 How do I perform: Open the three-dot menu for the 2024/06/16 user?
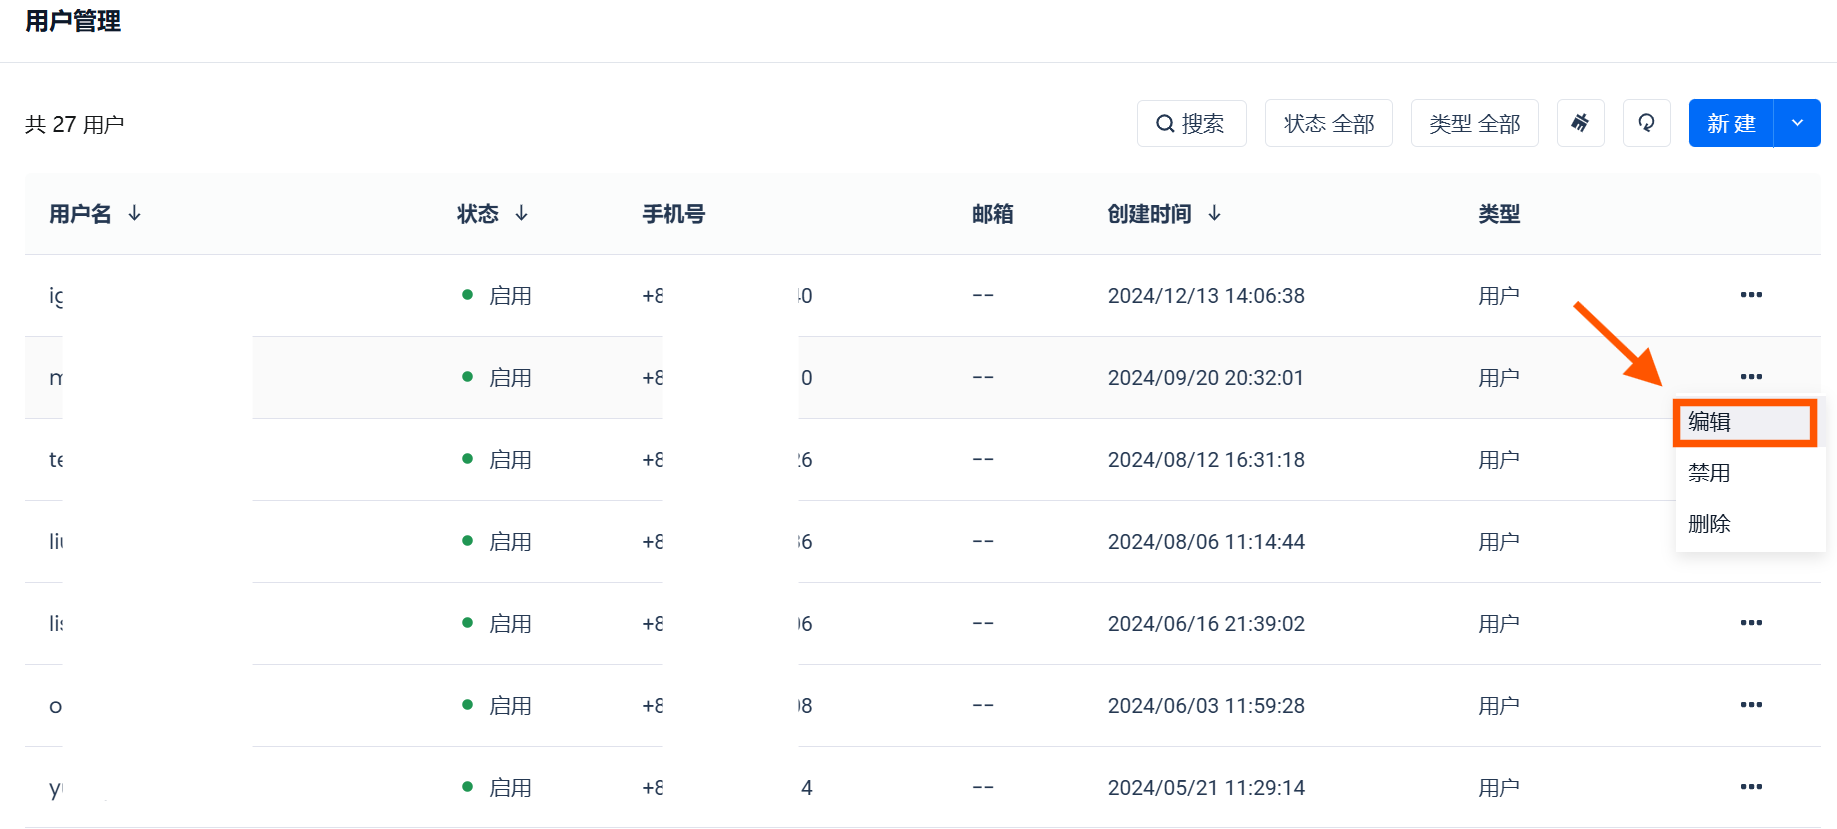point(1750,623)
